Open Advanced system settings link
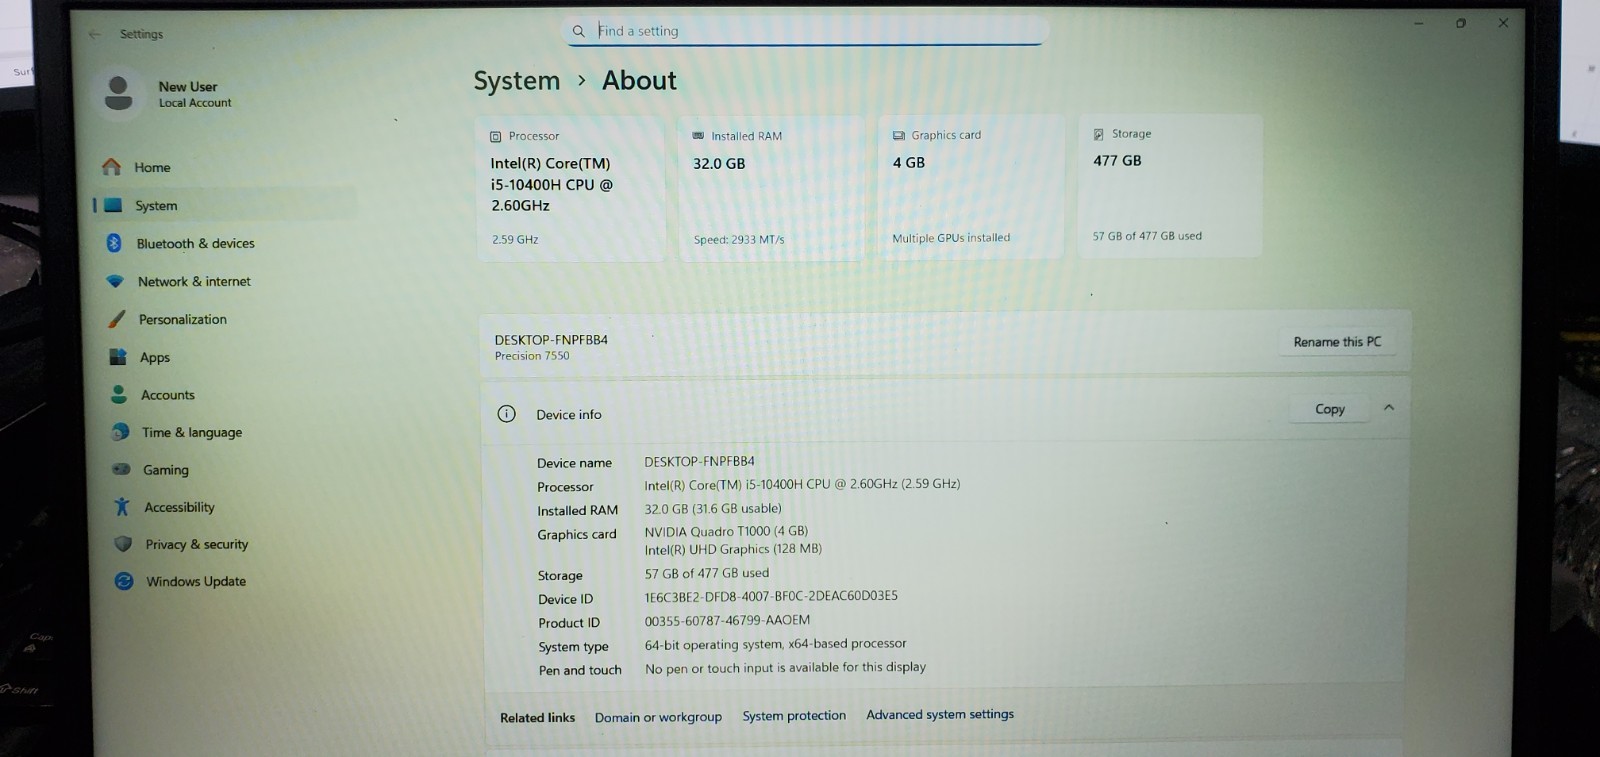The height and width of the screenshot is (757, 1600). coord(940,714)
